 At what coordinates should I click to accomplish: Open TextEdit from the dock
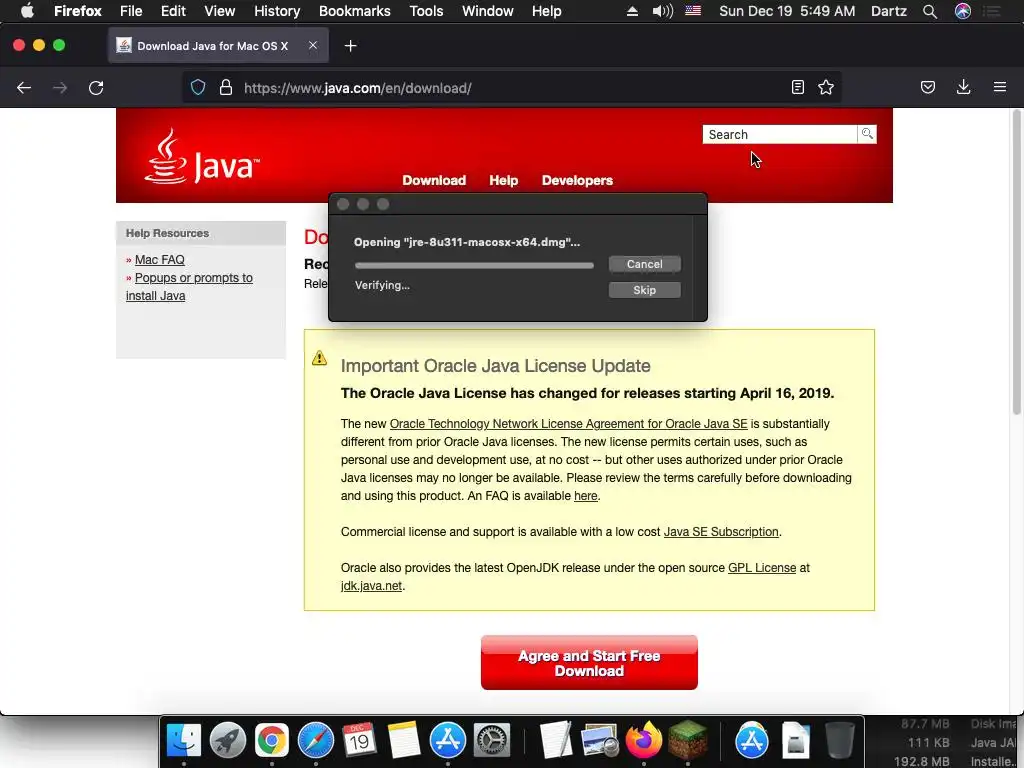tap(556, 740)
